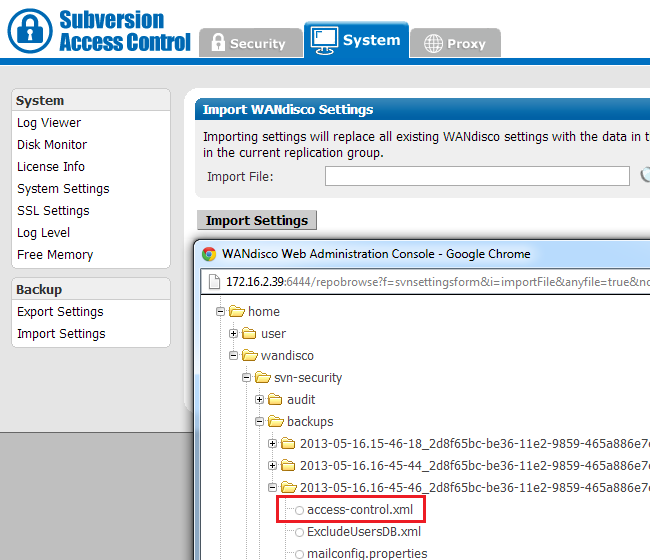Open Log Viewer from System menu
Image resolution: width=650 pixels, height=560 pixels.
pyautogui.click(x=49, y=123)
